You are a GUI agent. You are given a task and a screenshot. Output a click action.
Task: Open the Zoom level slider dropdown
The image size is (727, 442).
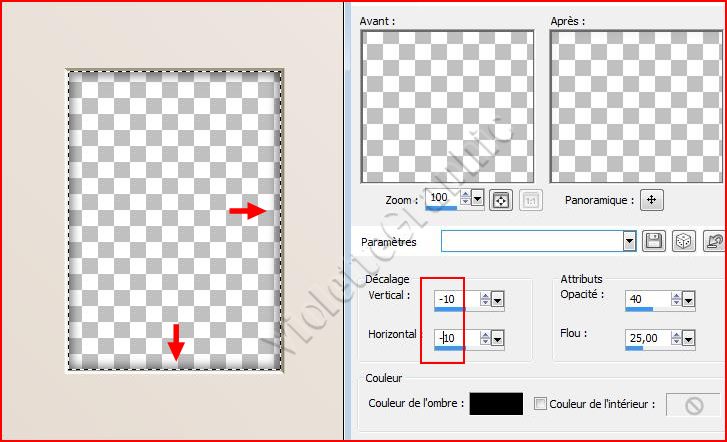point(478,199)
